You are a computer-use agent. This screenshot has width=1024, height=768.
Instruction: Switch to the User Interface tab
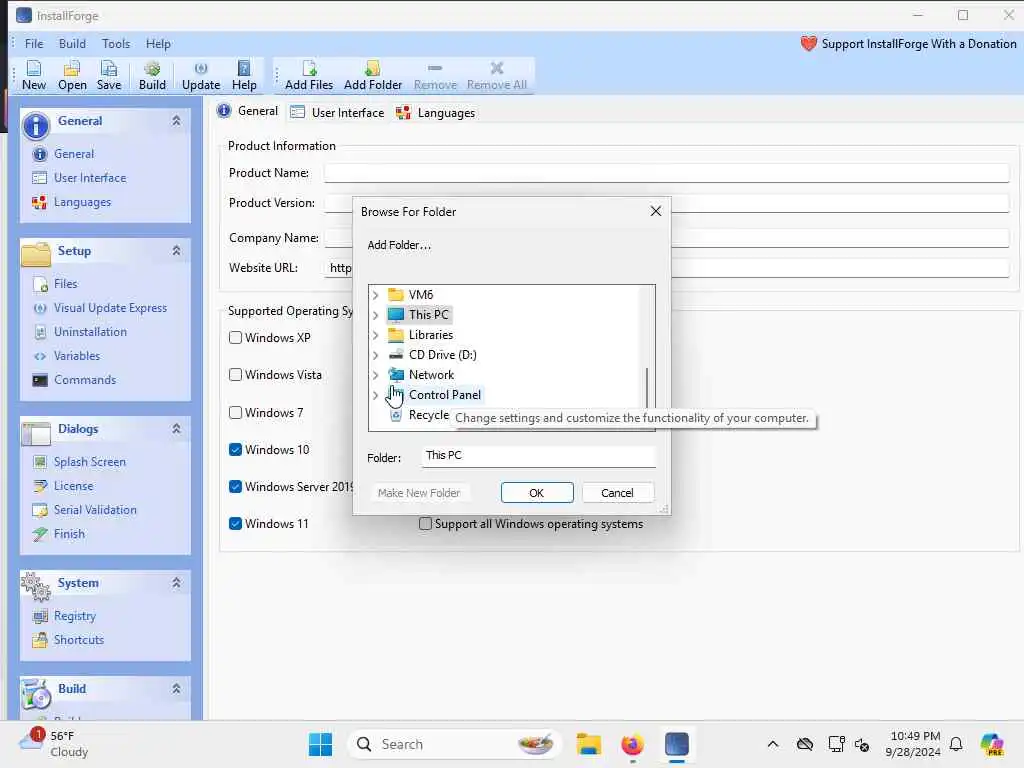tap(337, 112)
